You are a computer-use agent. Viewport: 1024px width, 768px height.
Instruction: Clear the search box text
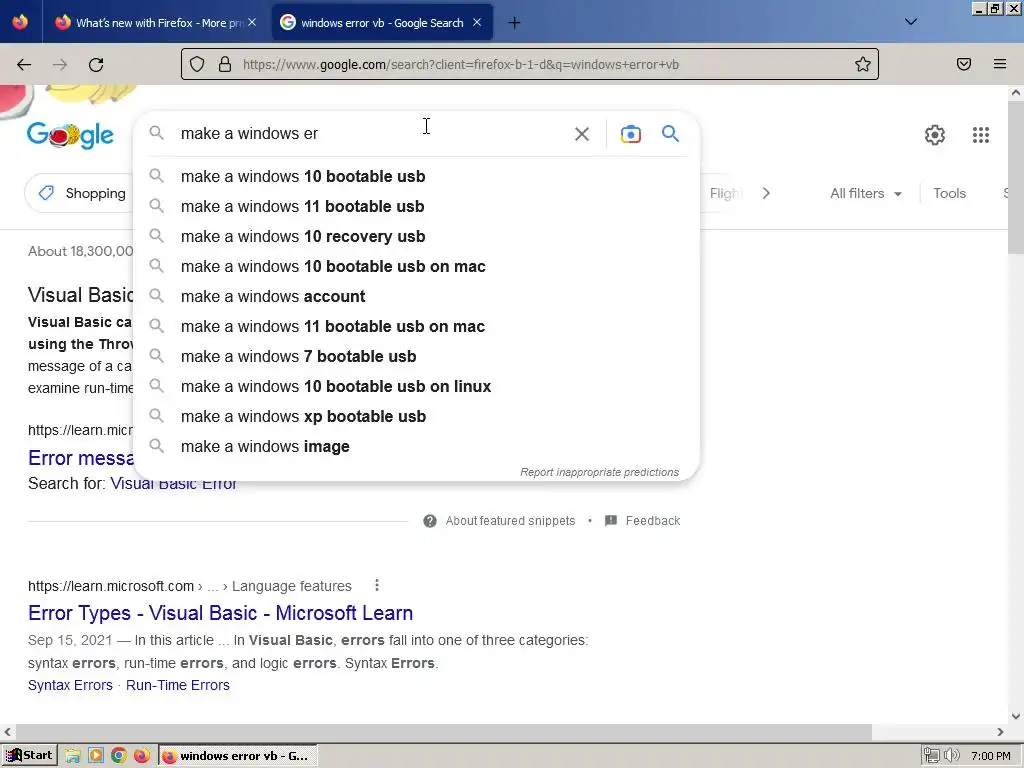(581, 134)
